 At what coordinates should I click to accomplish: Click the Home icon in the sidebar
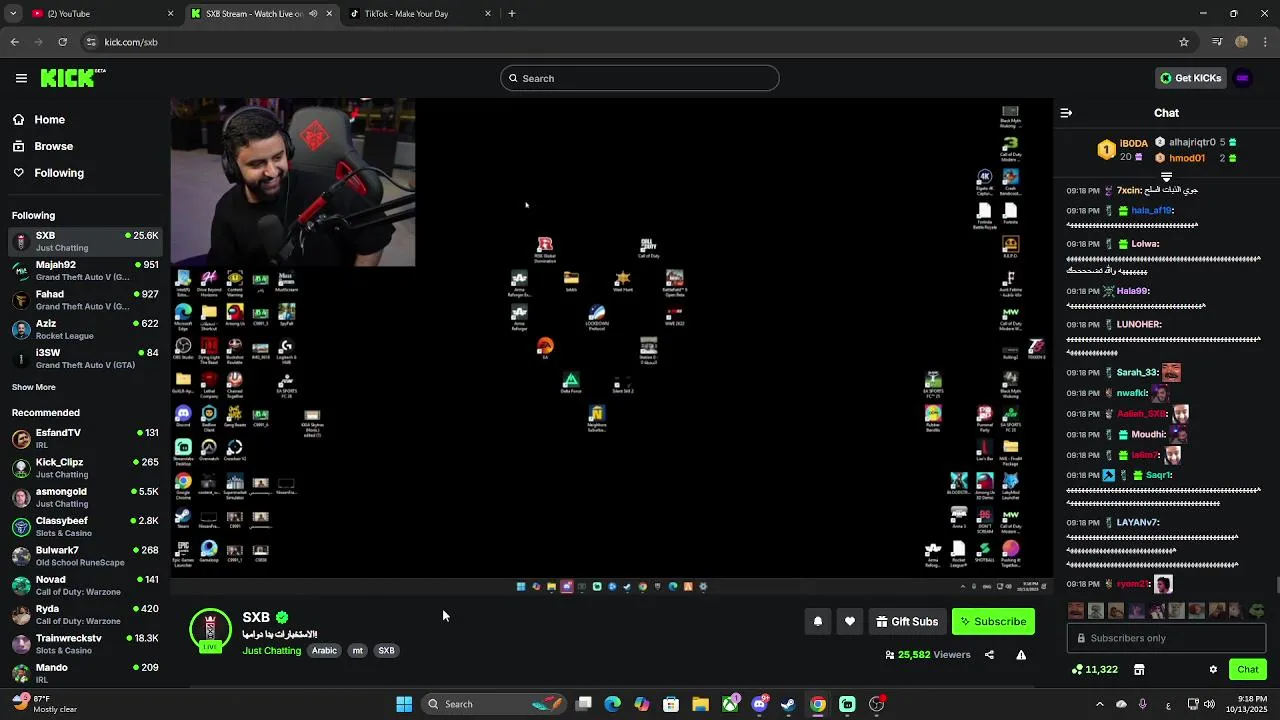pyautogui.click(x=18, y=119)
